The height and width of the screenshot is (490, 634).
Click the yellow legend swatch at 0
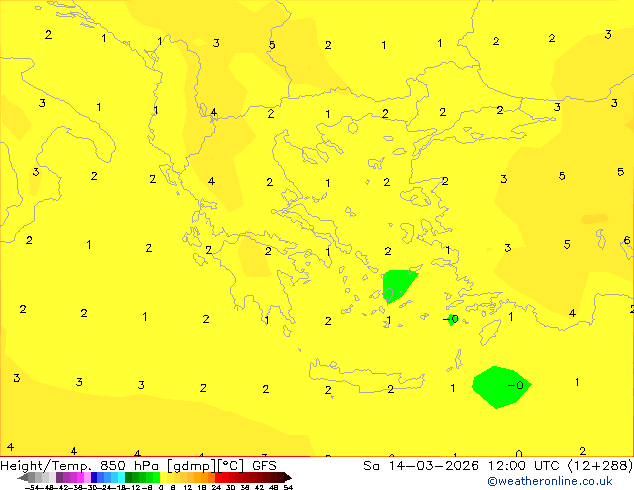coord(163,477)
